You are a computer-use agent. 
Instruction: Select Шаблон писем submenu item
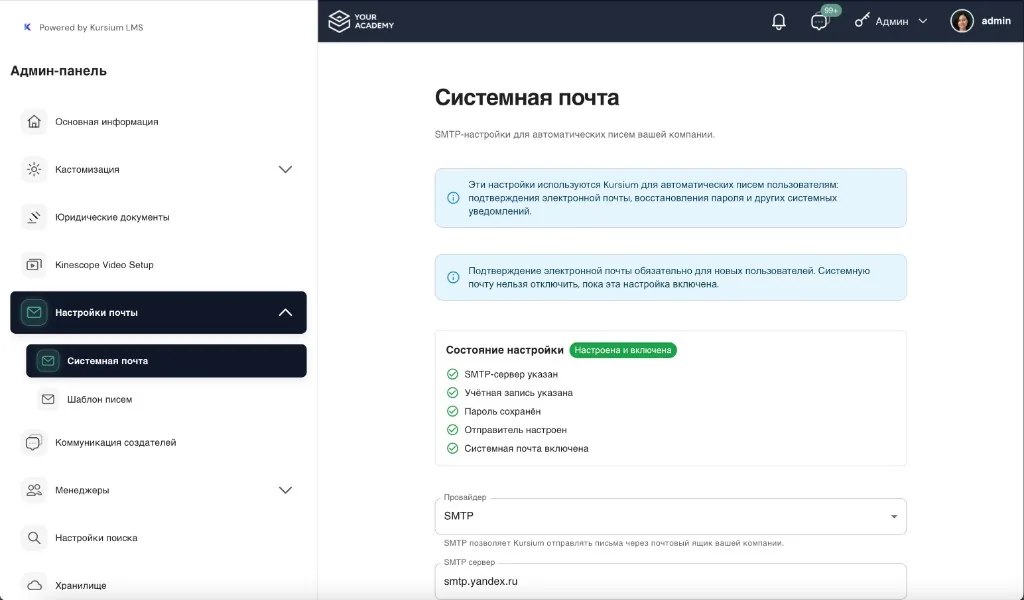[166, 399]
